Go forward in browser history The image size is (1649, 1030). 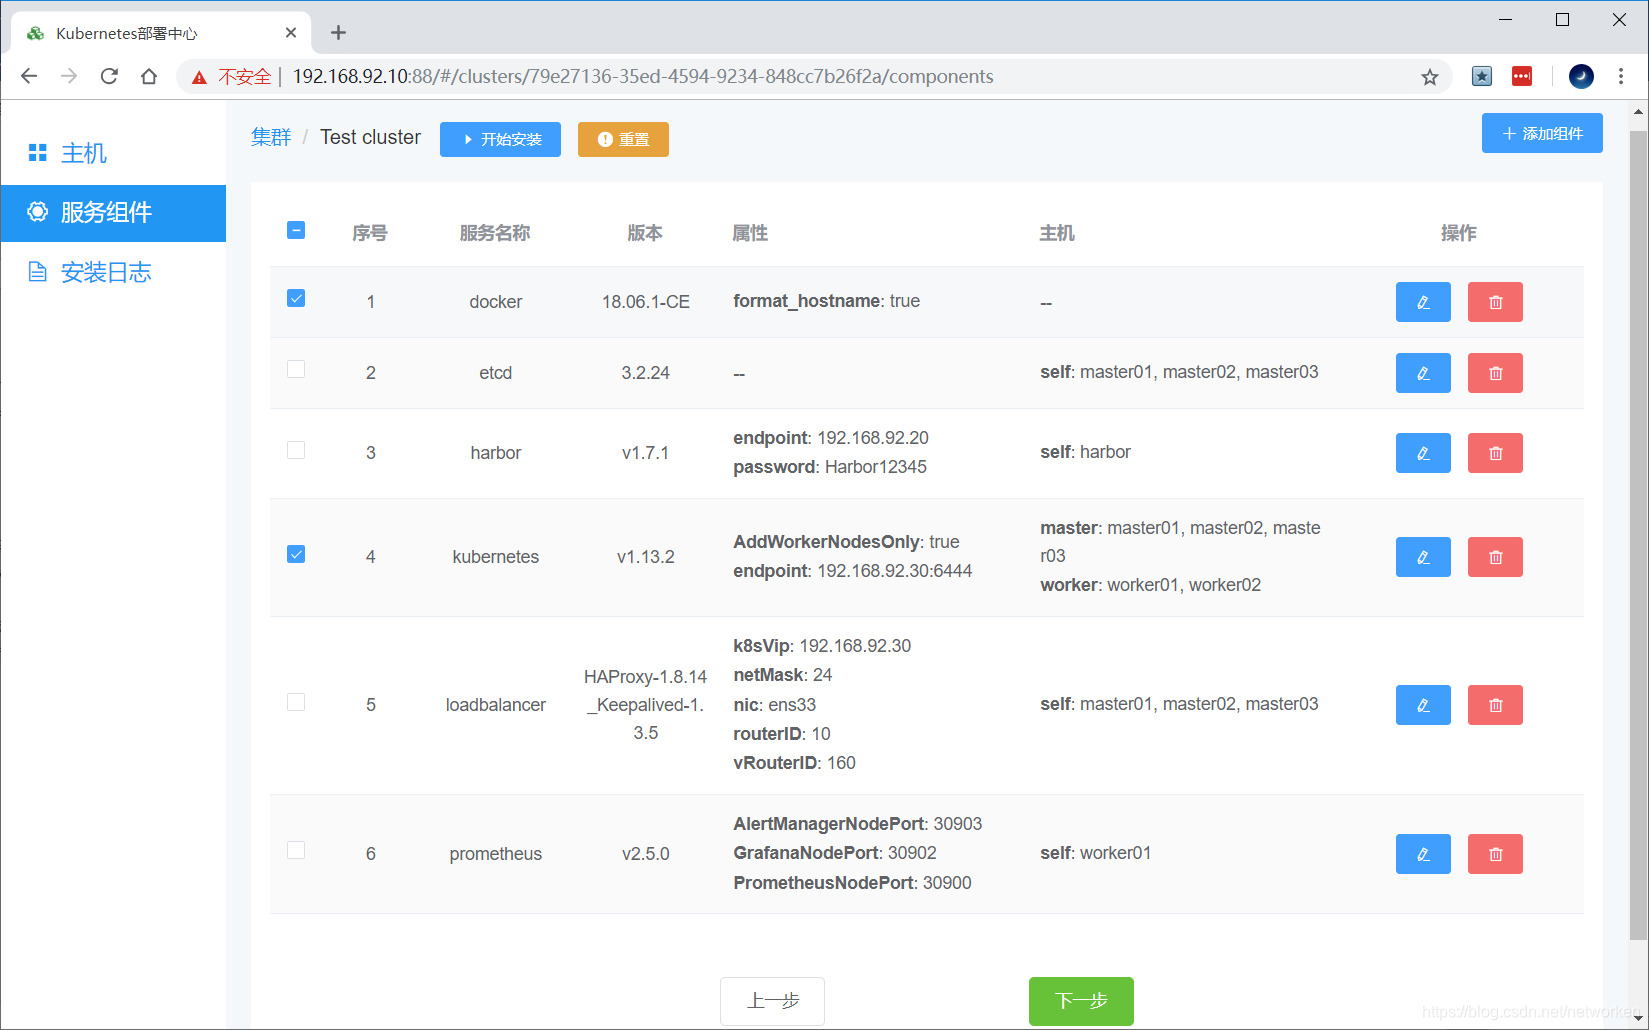69,76
